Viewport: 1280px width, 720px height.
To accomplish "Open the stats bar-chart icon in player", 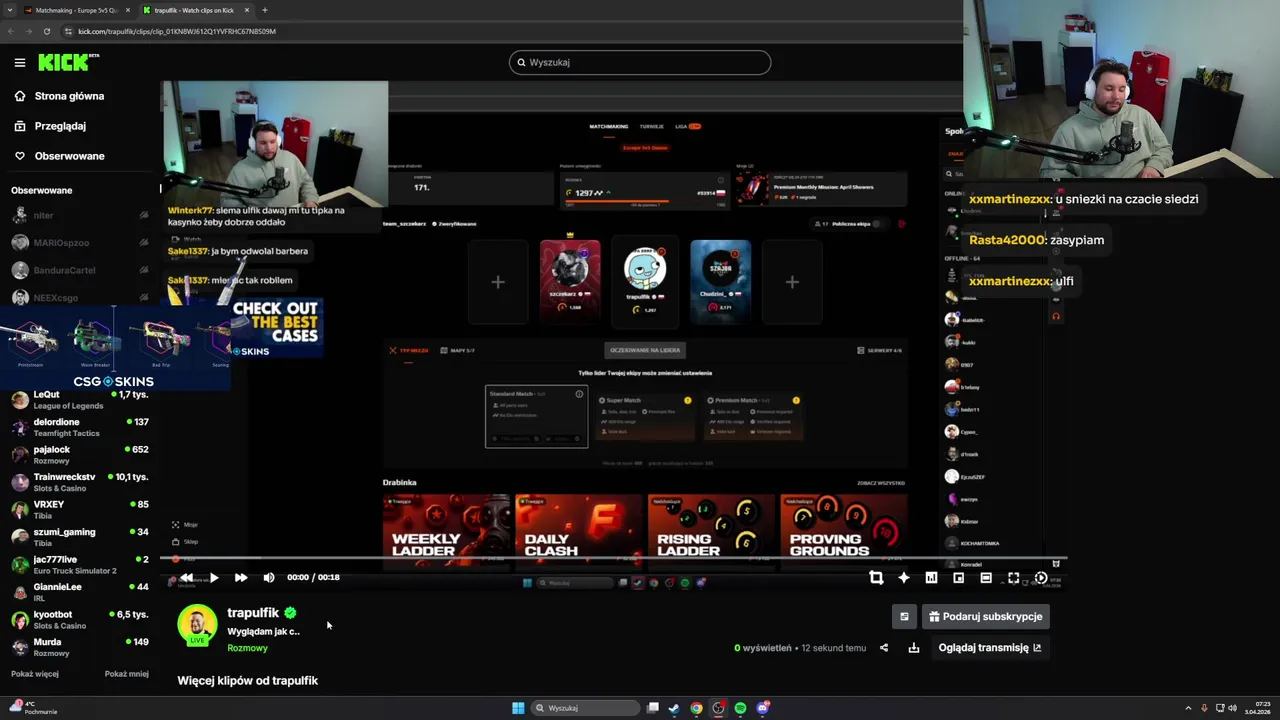I will [x=931, y=577].
